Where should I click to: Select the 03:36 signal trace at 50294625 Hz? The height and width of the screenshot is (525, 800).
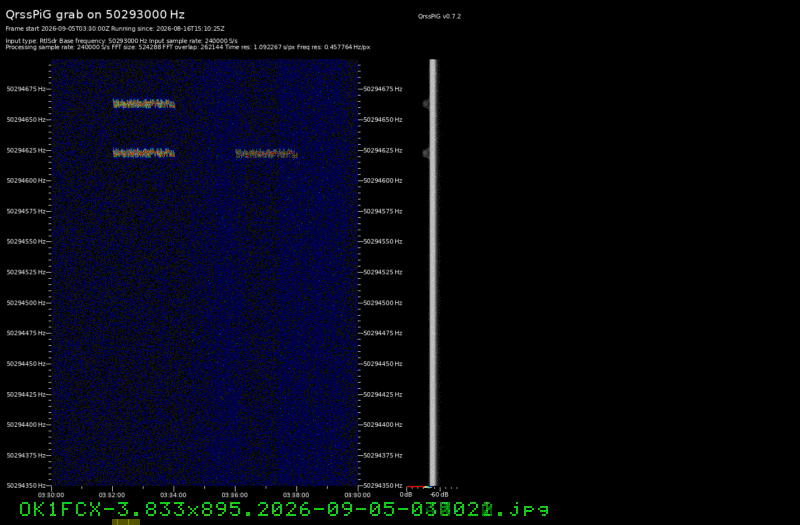[266, 153]
